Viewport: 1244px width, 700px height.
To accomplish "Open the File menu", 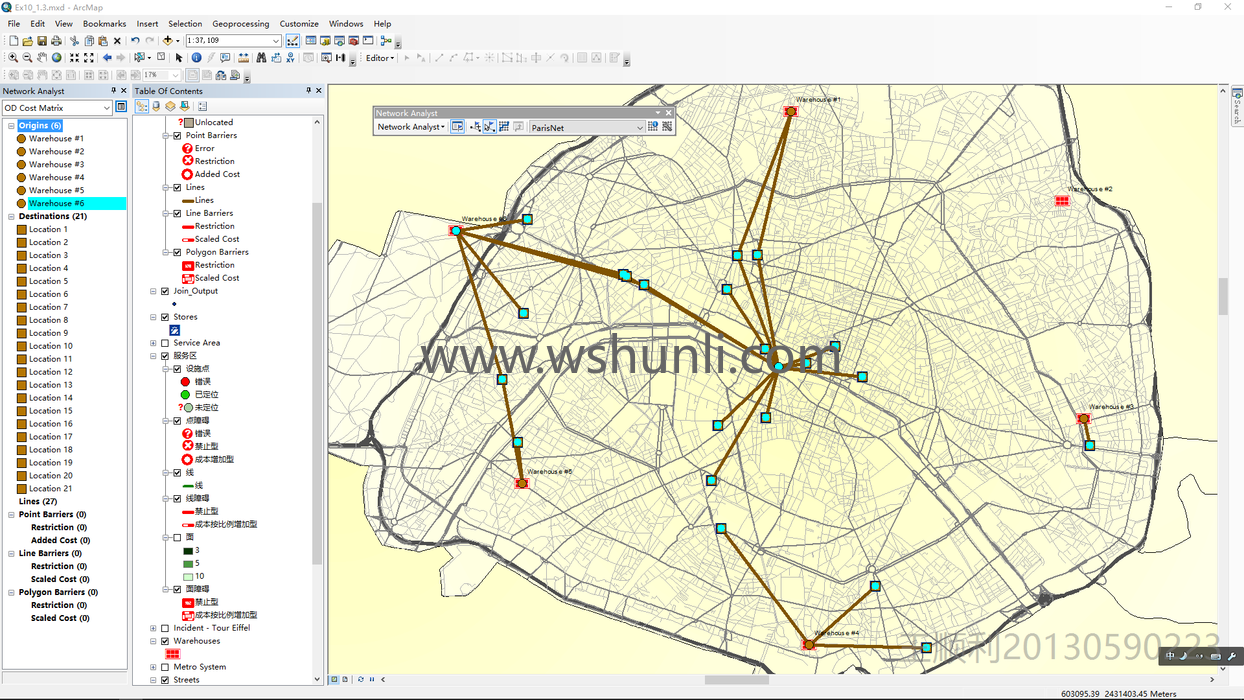I will coord(14,23).
